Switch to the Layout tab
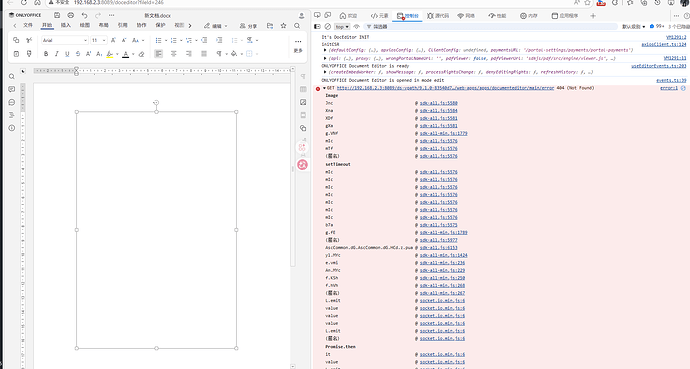This screenshot has height=369, width=690. pyautogui.click(x=103, y=26)
